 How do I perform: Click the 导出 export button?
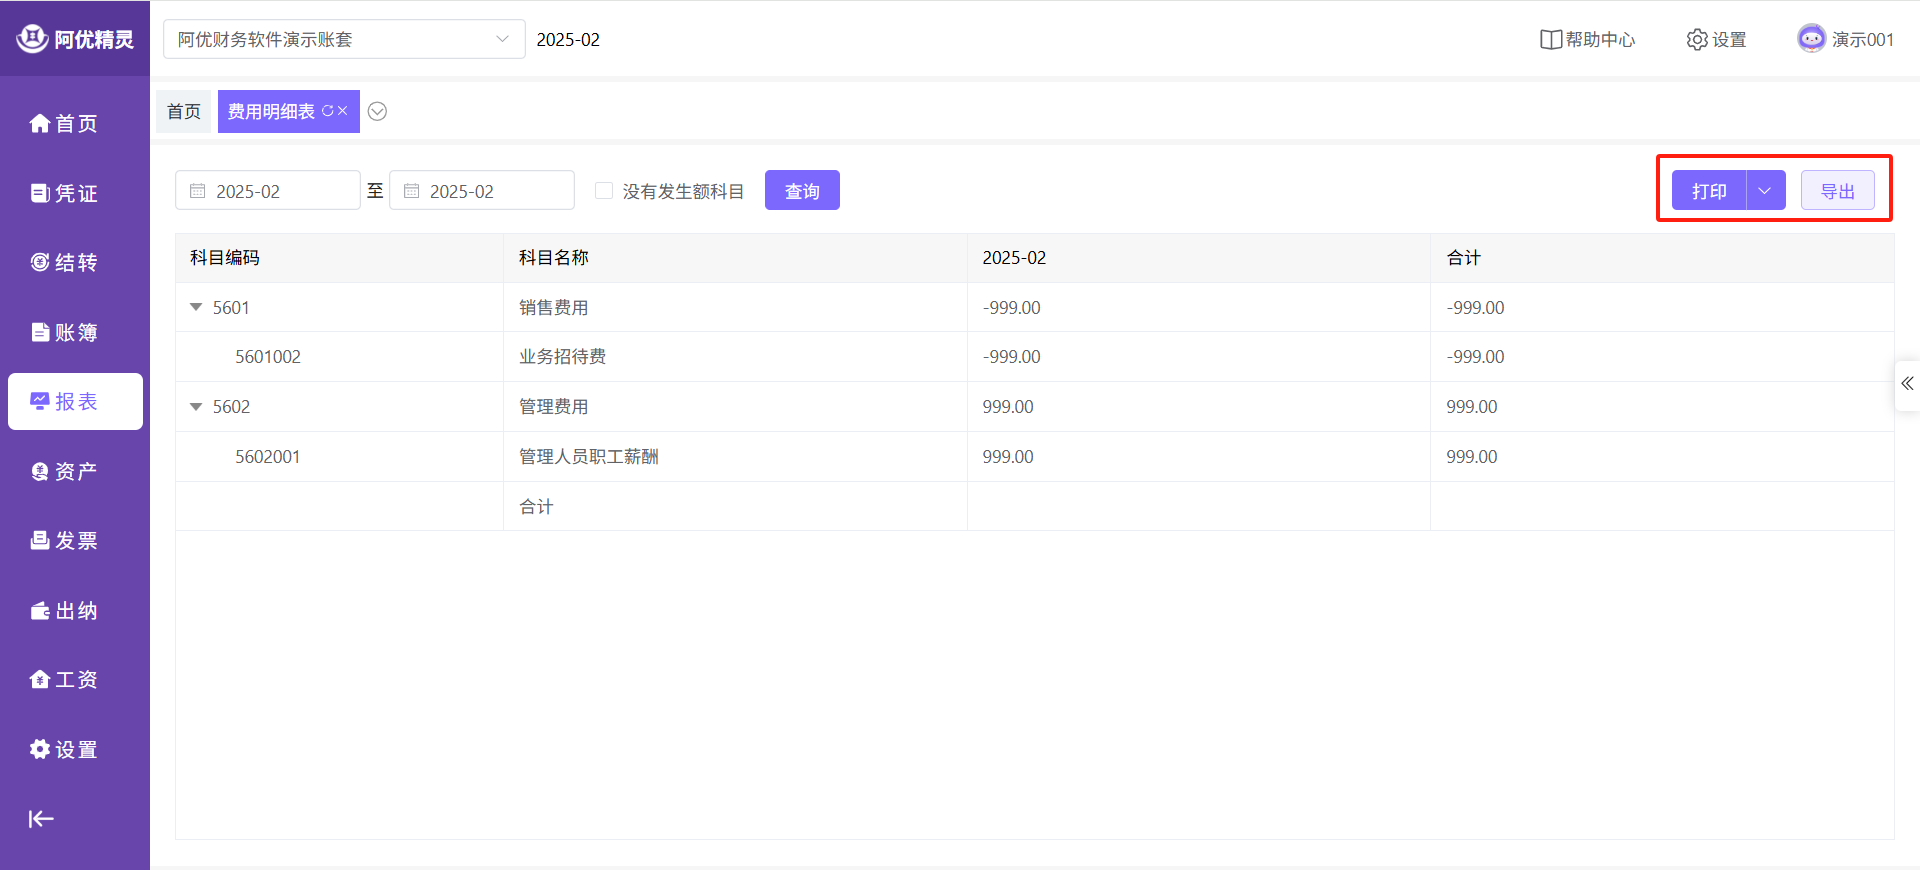coord(1837,190)
